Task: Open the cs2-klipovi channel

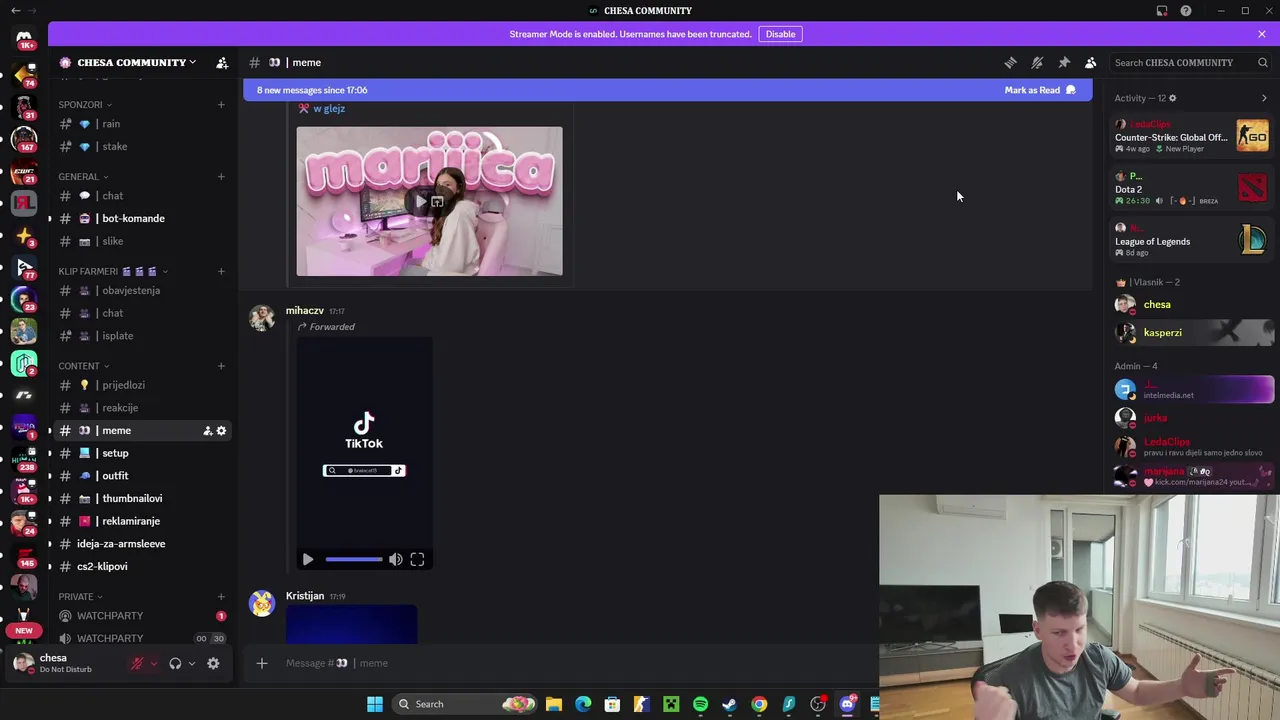Action: click(143, 566)
